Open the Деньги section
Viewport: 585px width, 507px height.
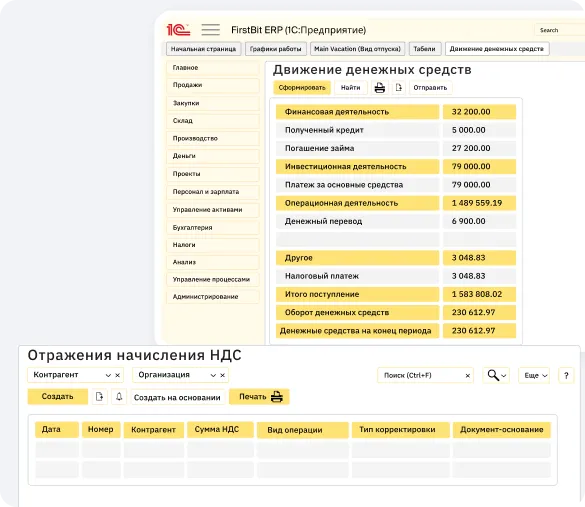[213, 156]
